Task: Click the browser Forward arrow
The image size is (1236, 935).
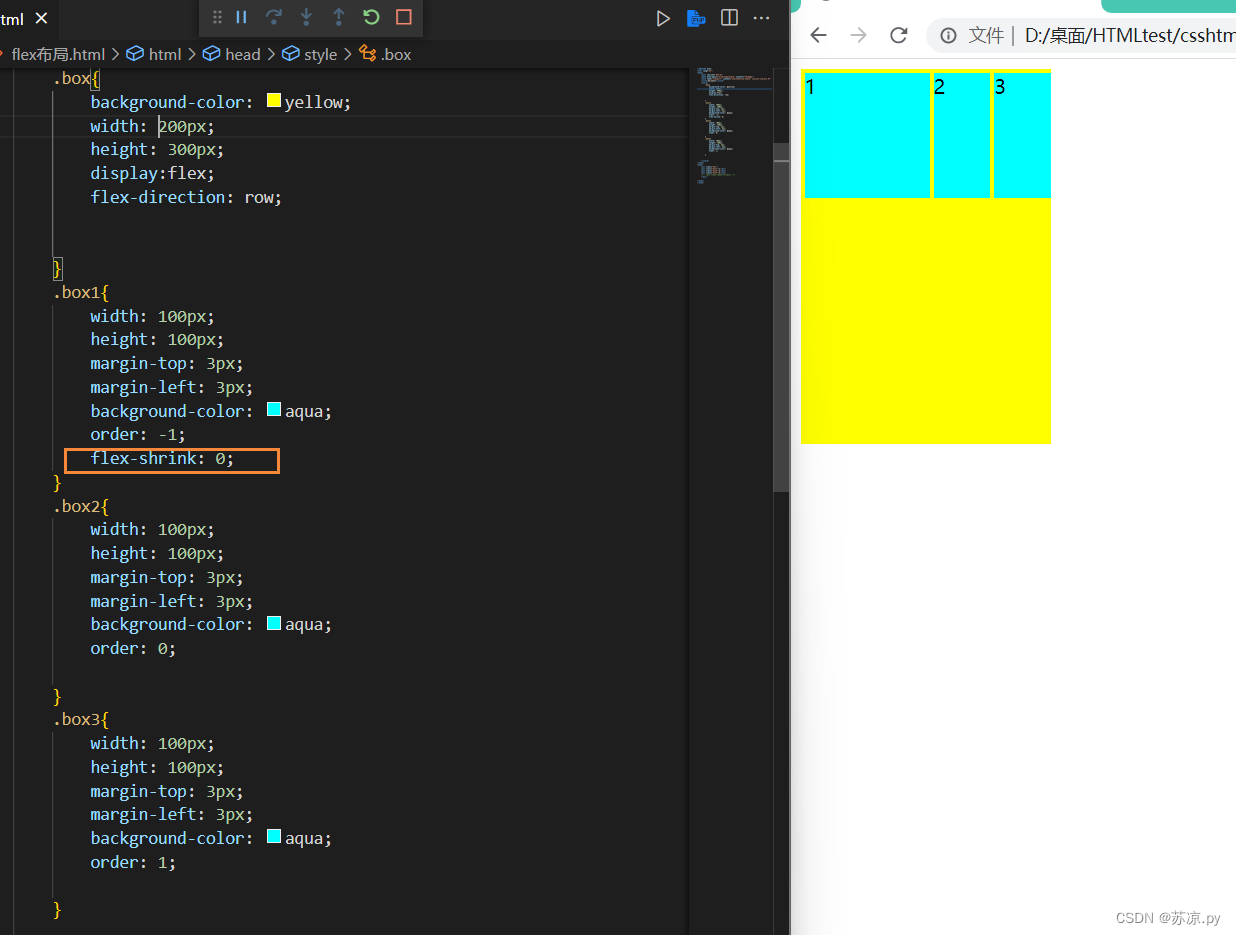Action: click(858, 35)
